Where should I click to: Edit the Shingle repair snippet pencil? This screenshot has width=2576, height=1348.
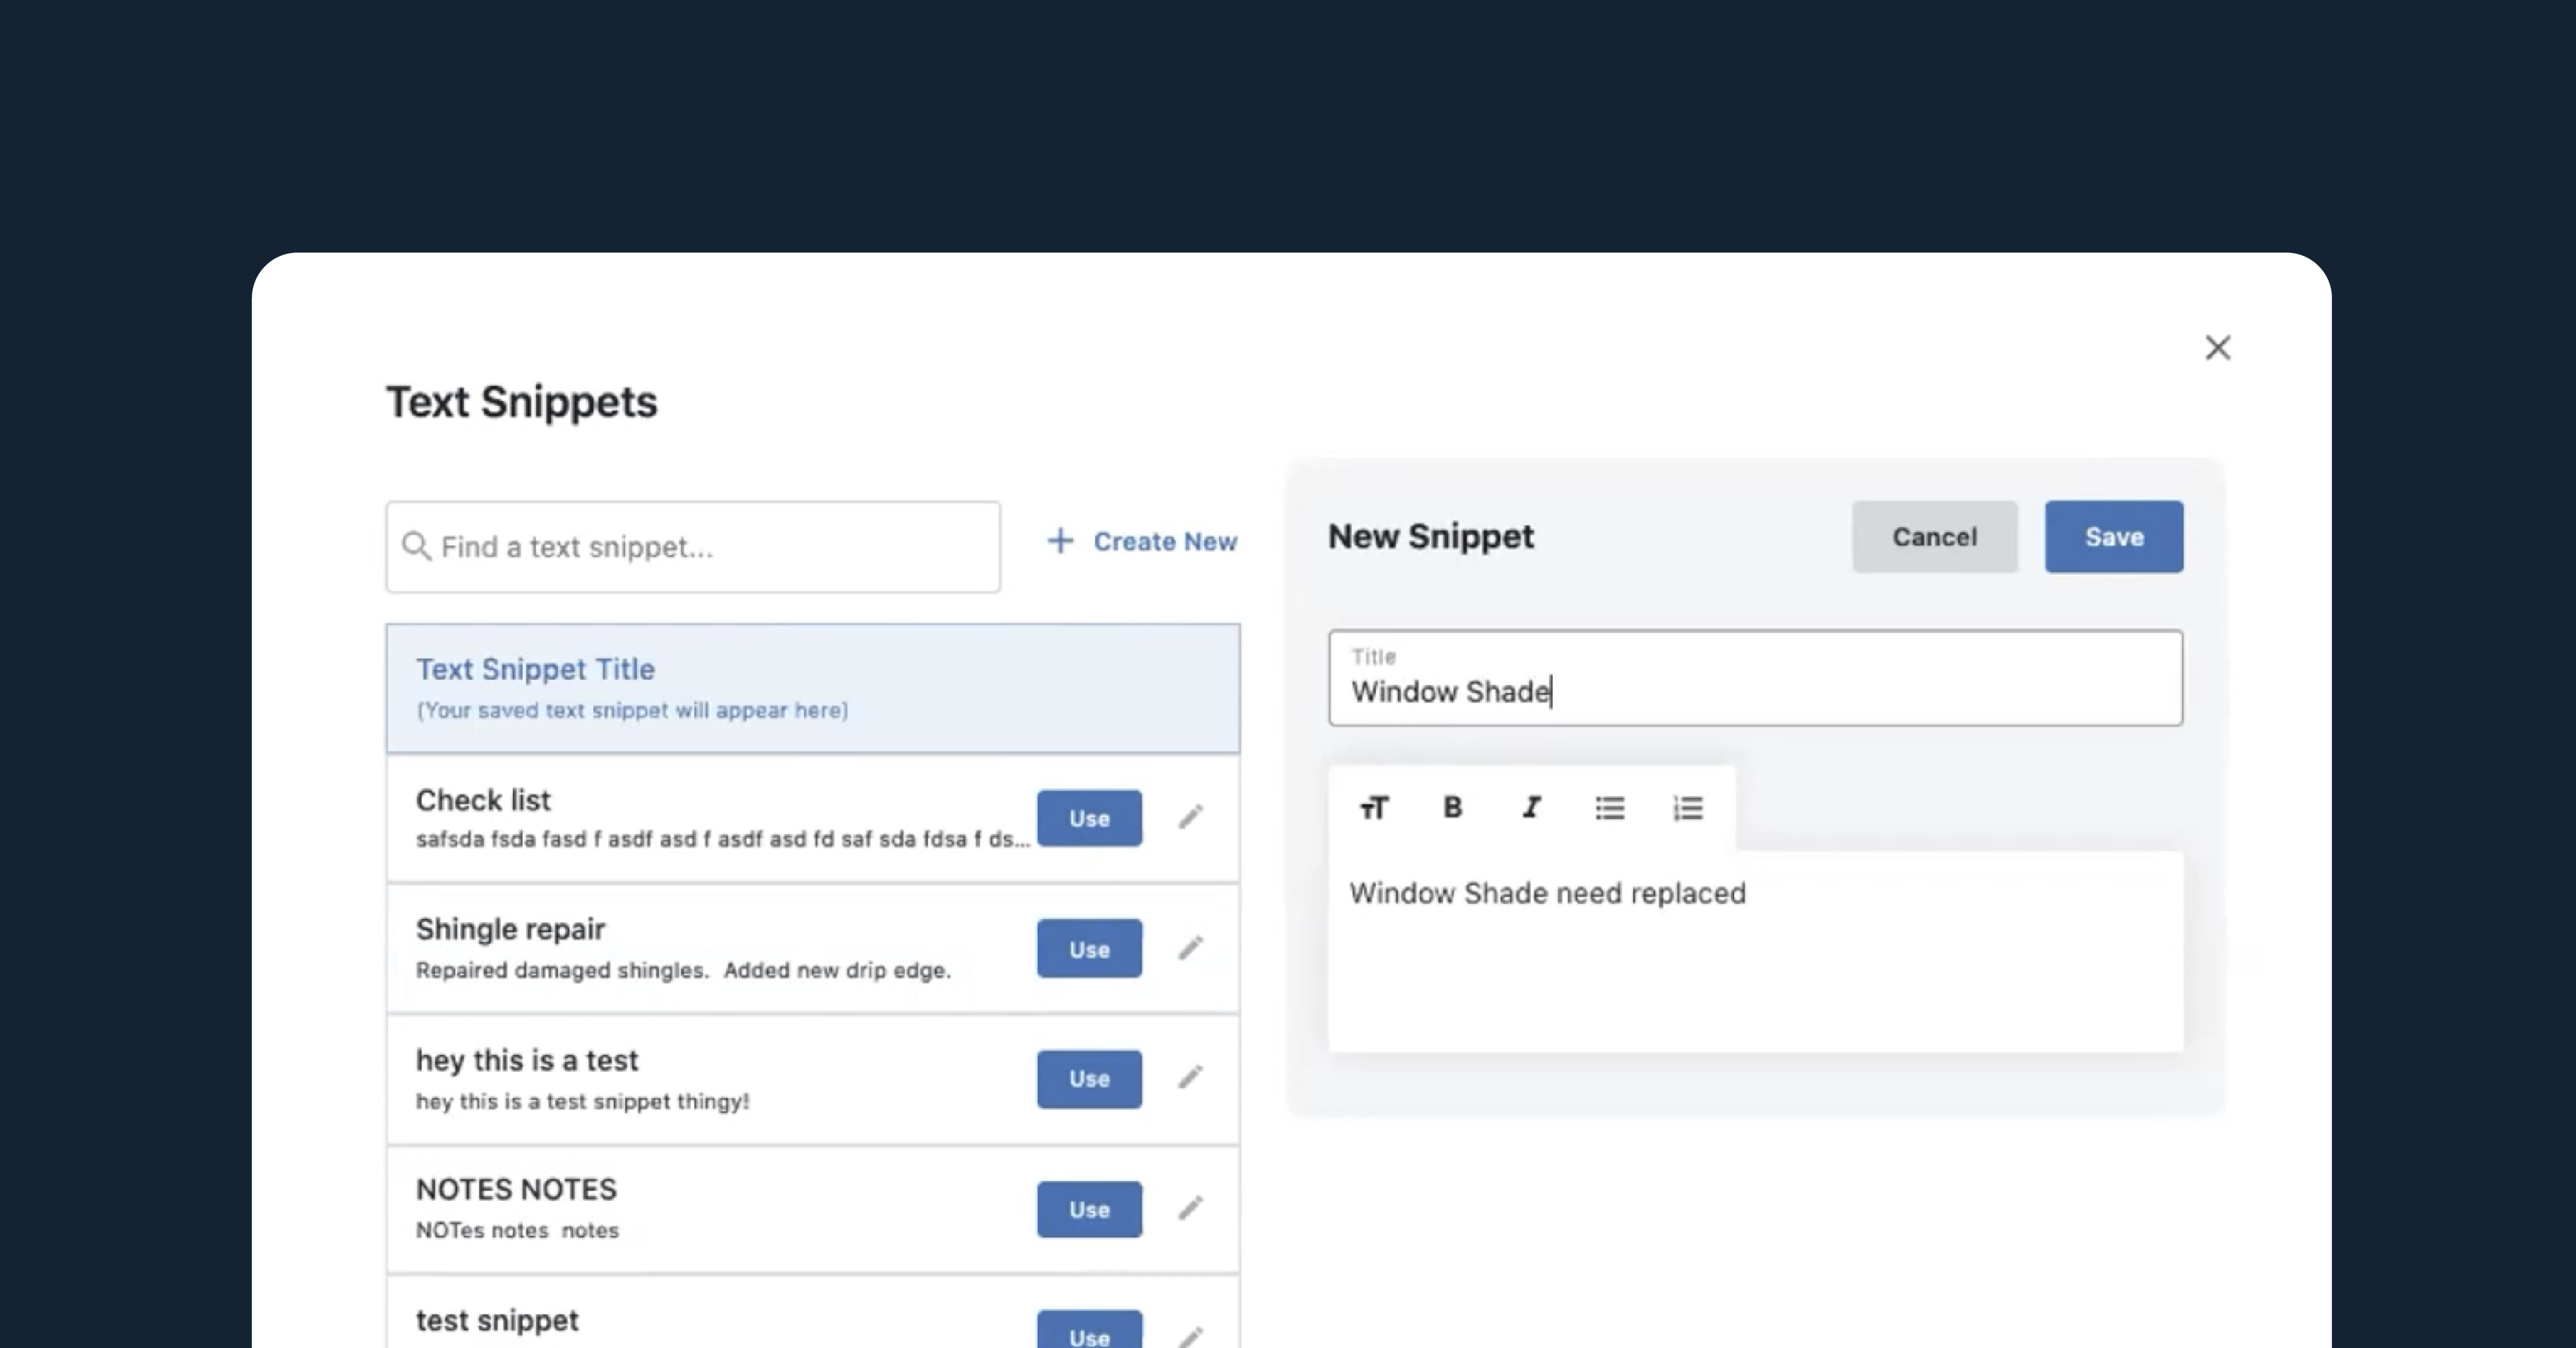[x=1190, y=947]
